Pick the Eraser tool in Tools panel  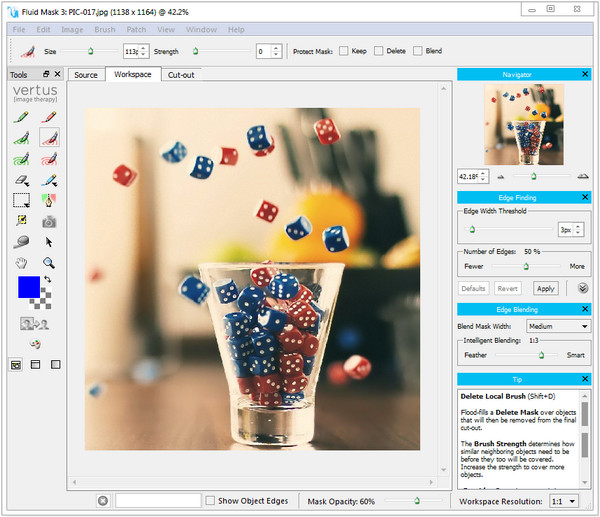[20, 179]
